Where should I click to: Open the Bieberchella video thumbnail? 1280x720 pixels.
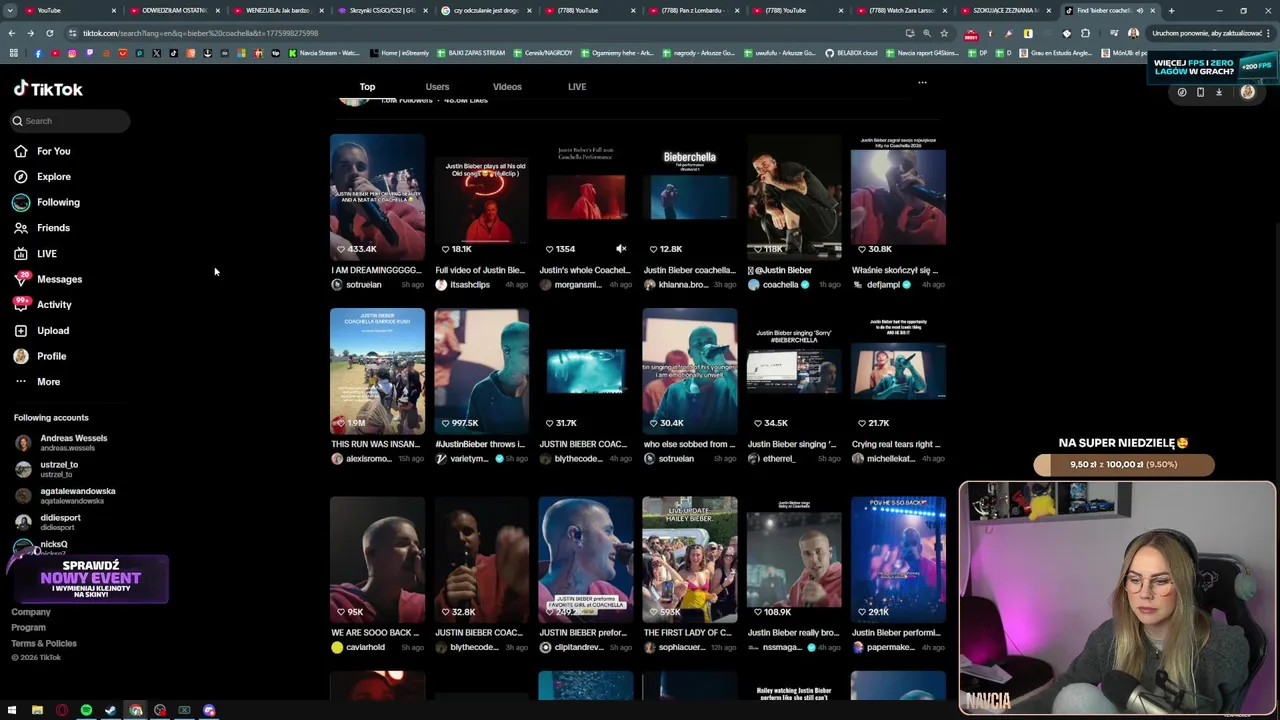pos(689,196)
